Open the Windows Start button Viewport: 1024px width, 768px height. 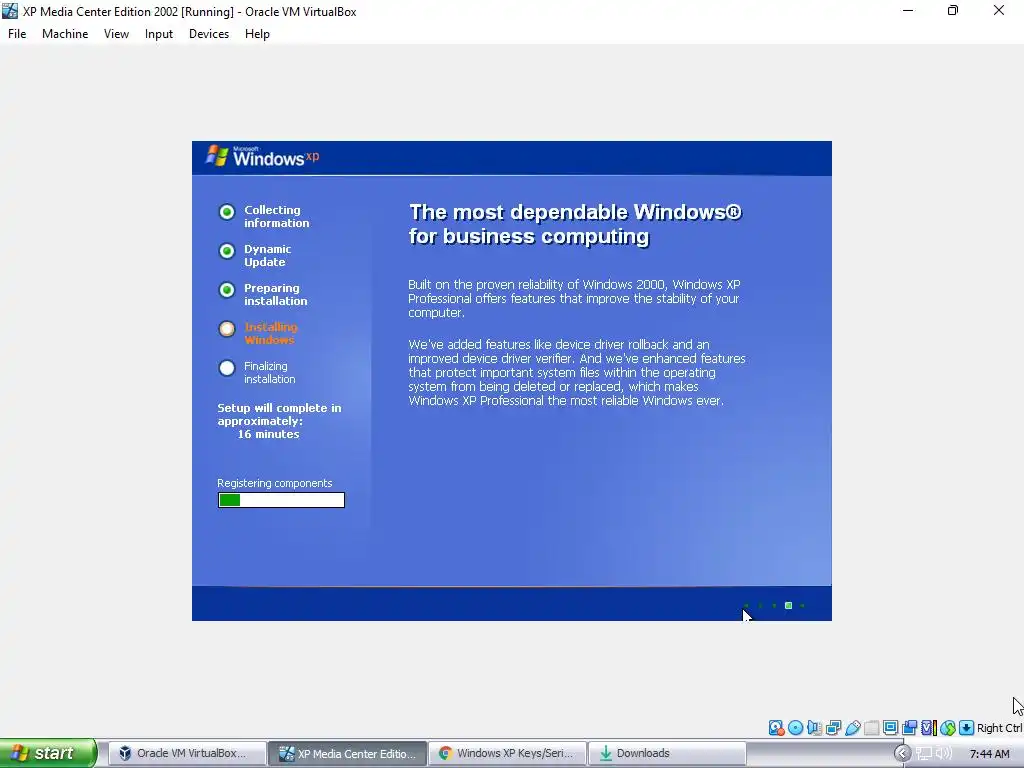pos(48,754)
